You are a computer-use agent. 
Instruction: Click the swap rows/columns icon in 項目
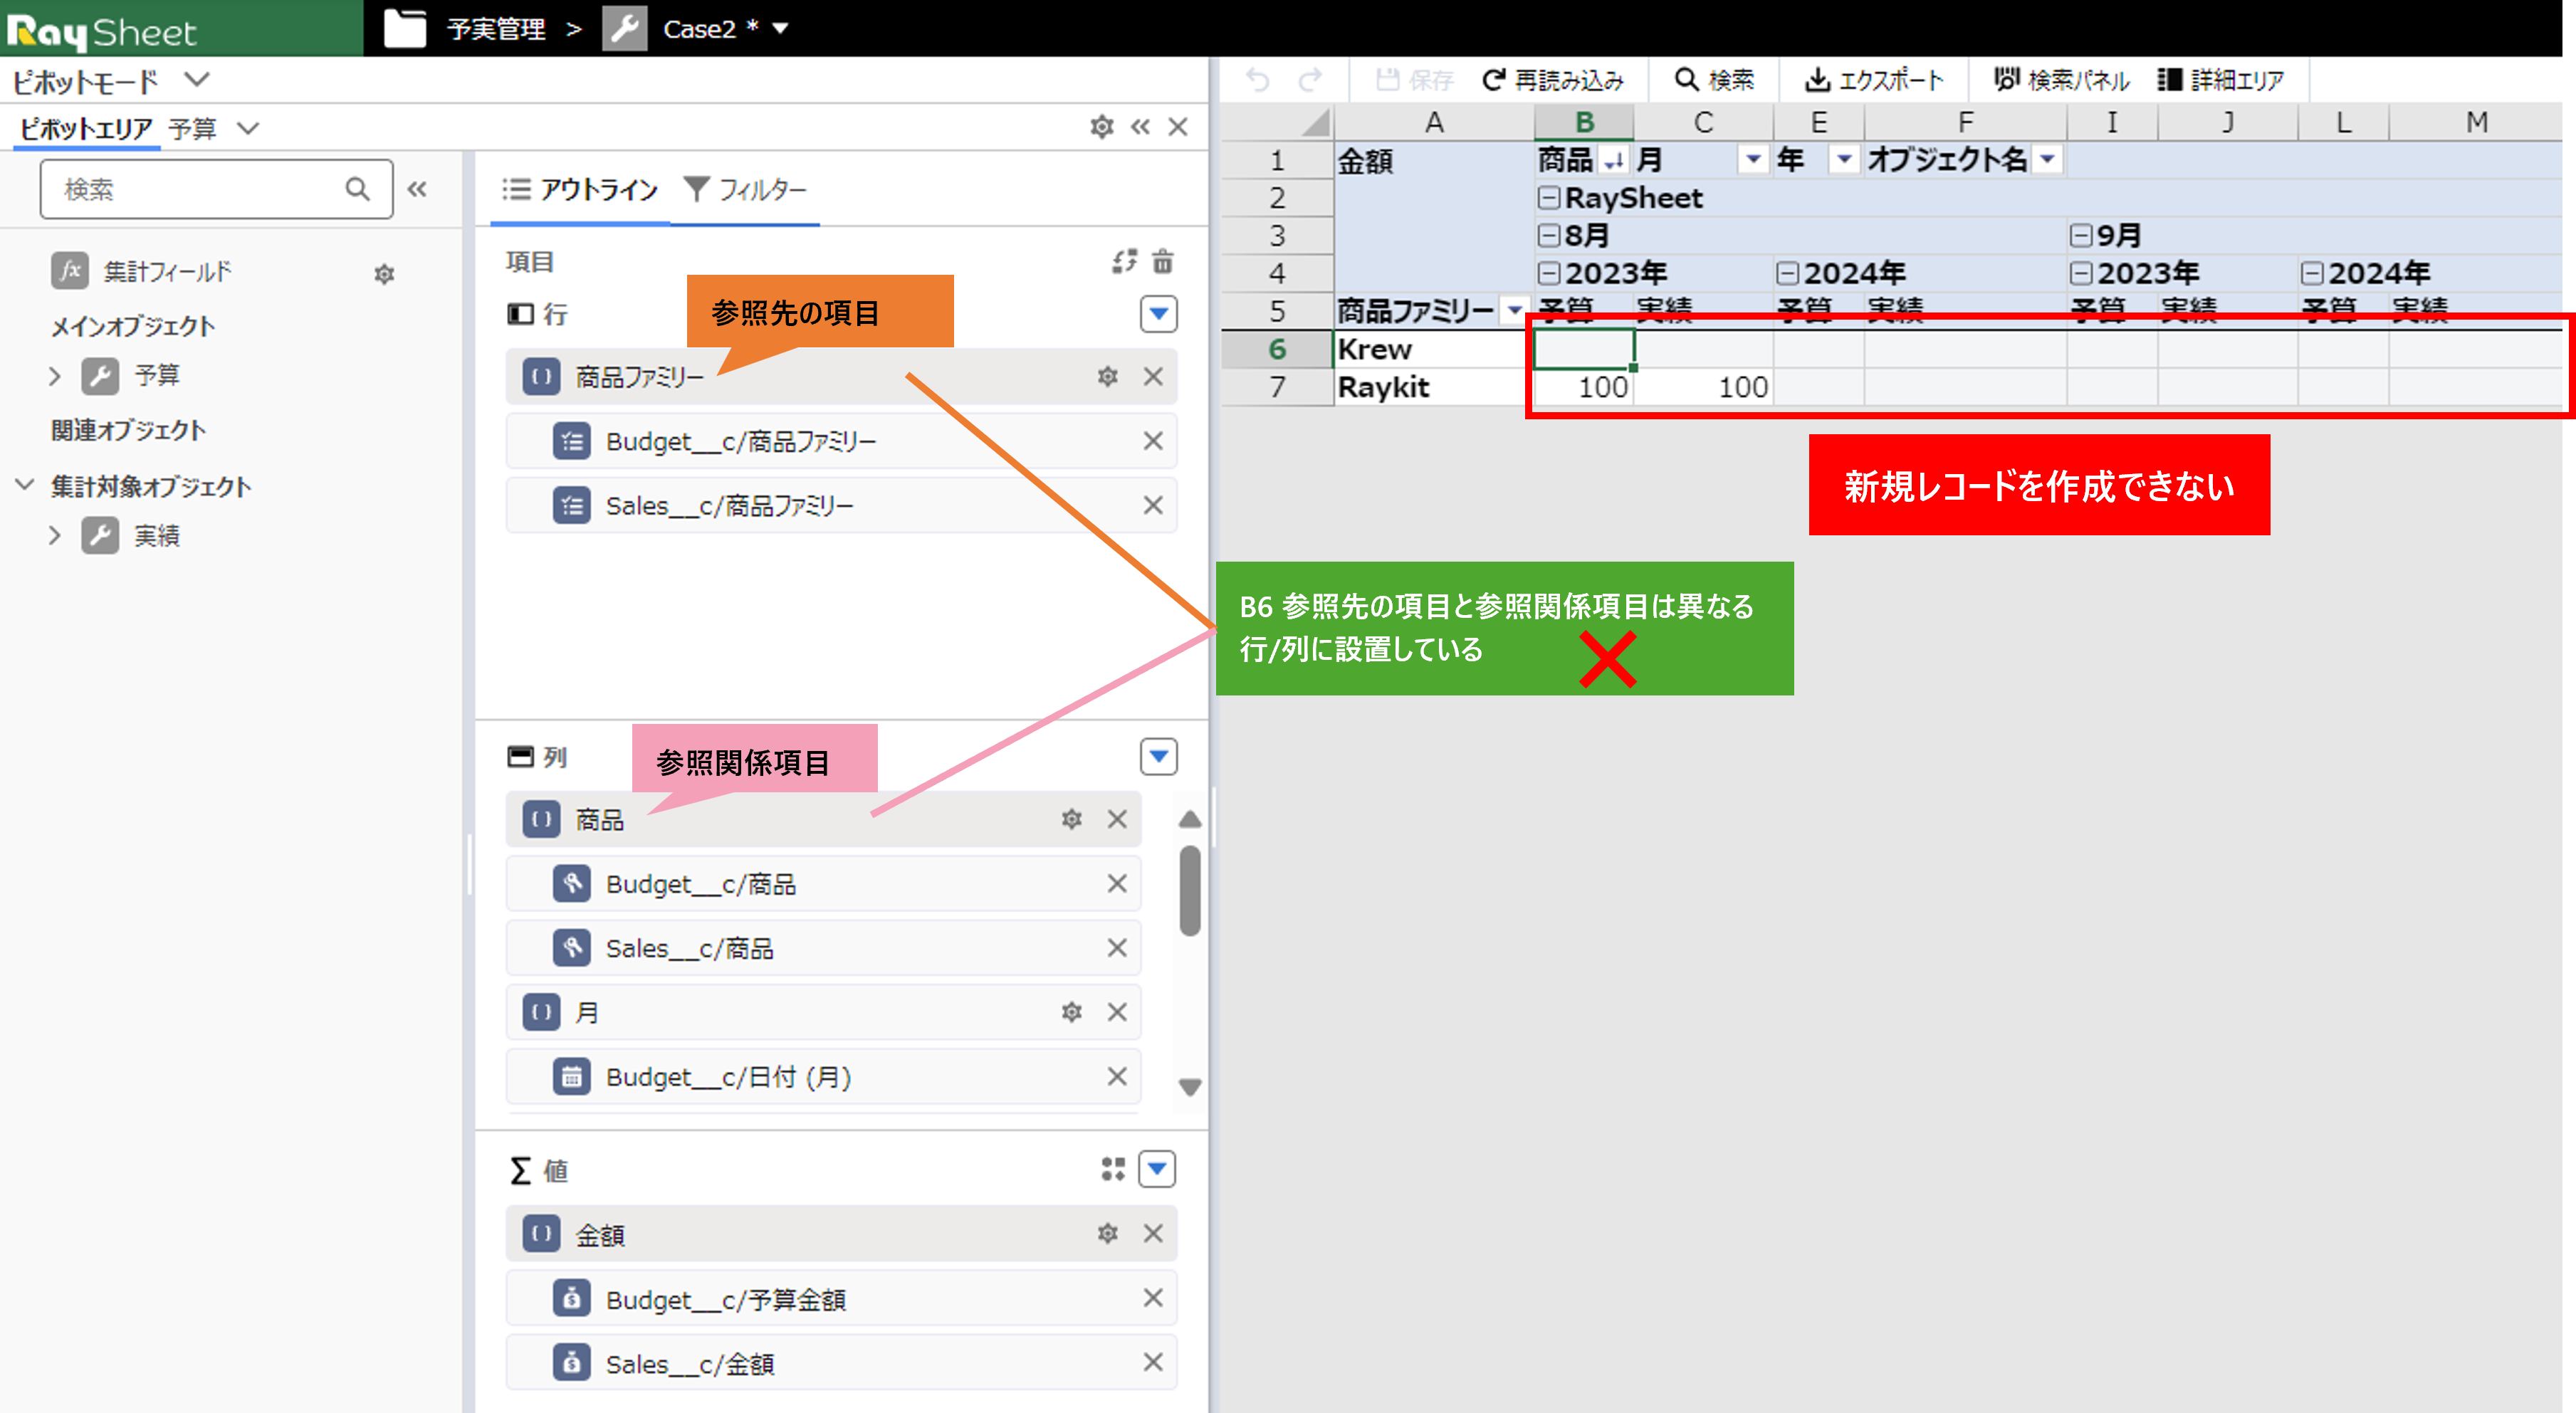(x=1124, y=261)
